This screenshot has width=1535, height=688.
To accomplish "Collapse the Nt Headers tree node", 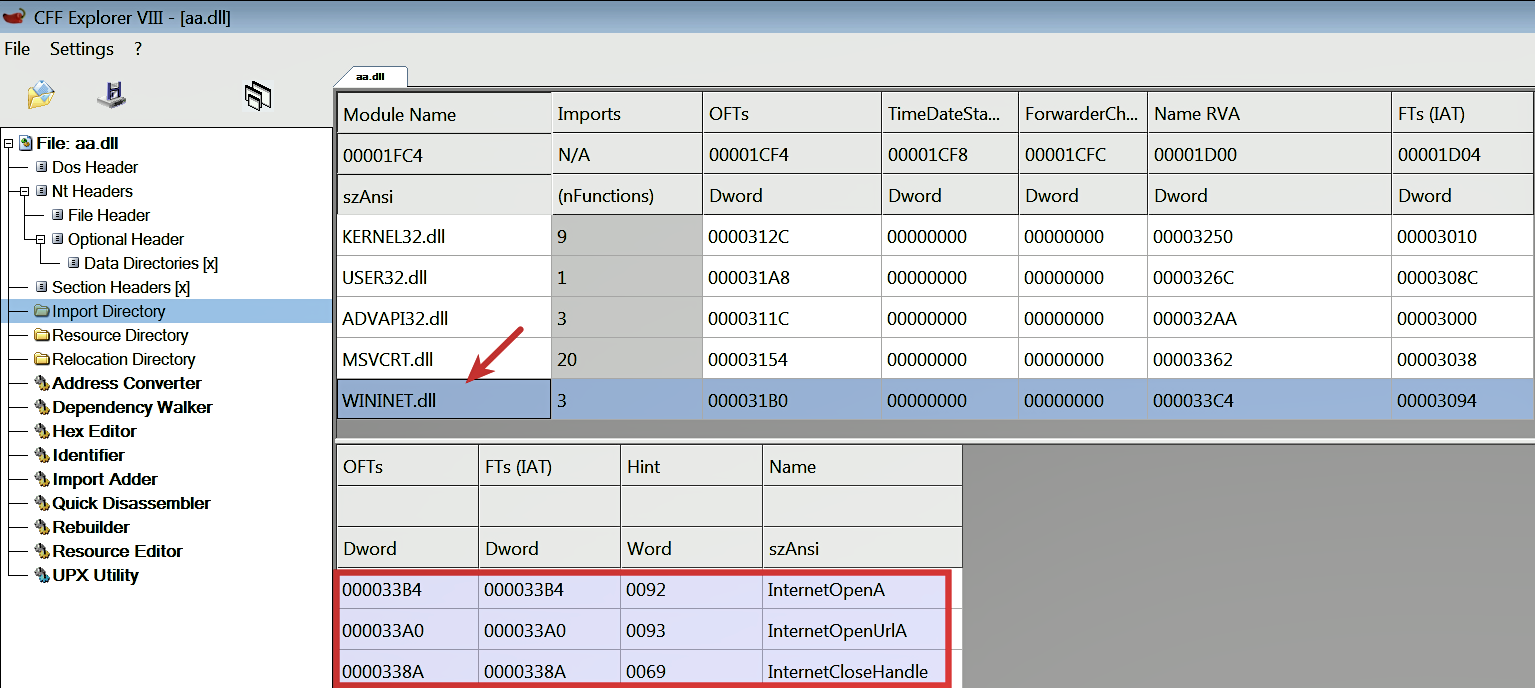I will [25, 191].
